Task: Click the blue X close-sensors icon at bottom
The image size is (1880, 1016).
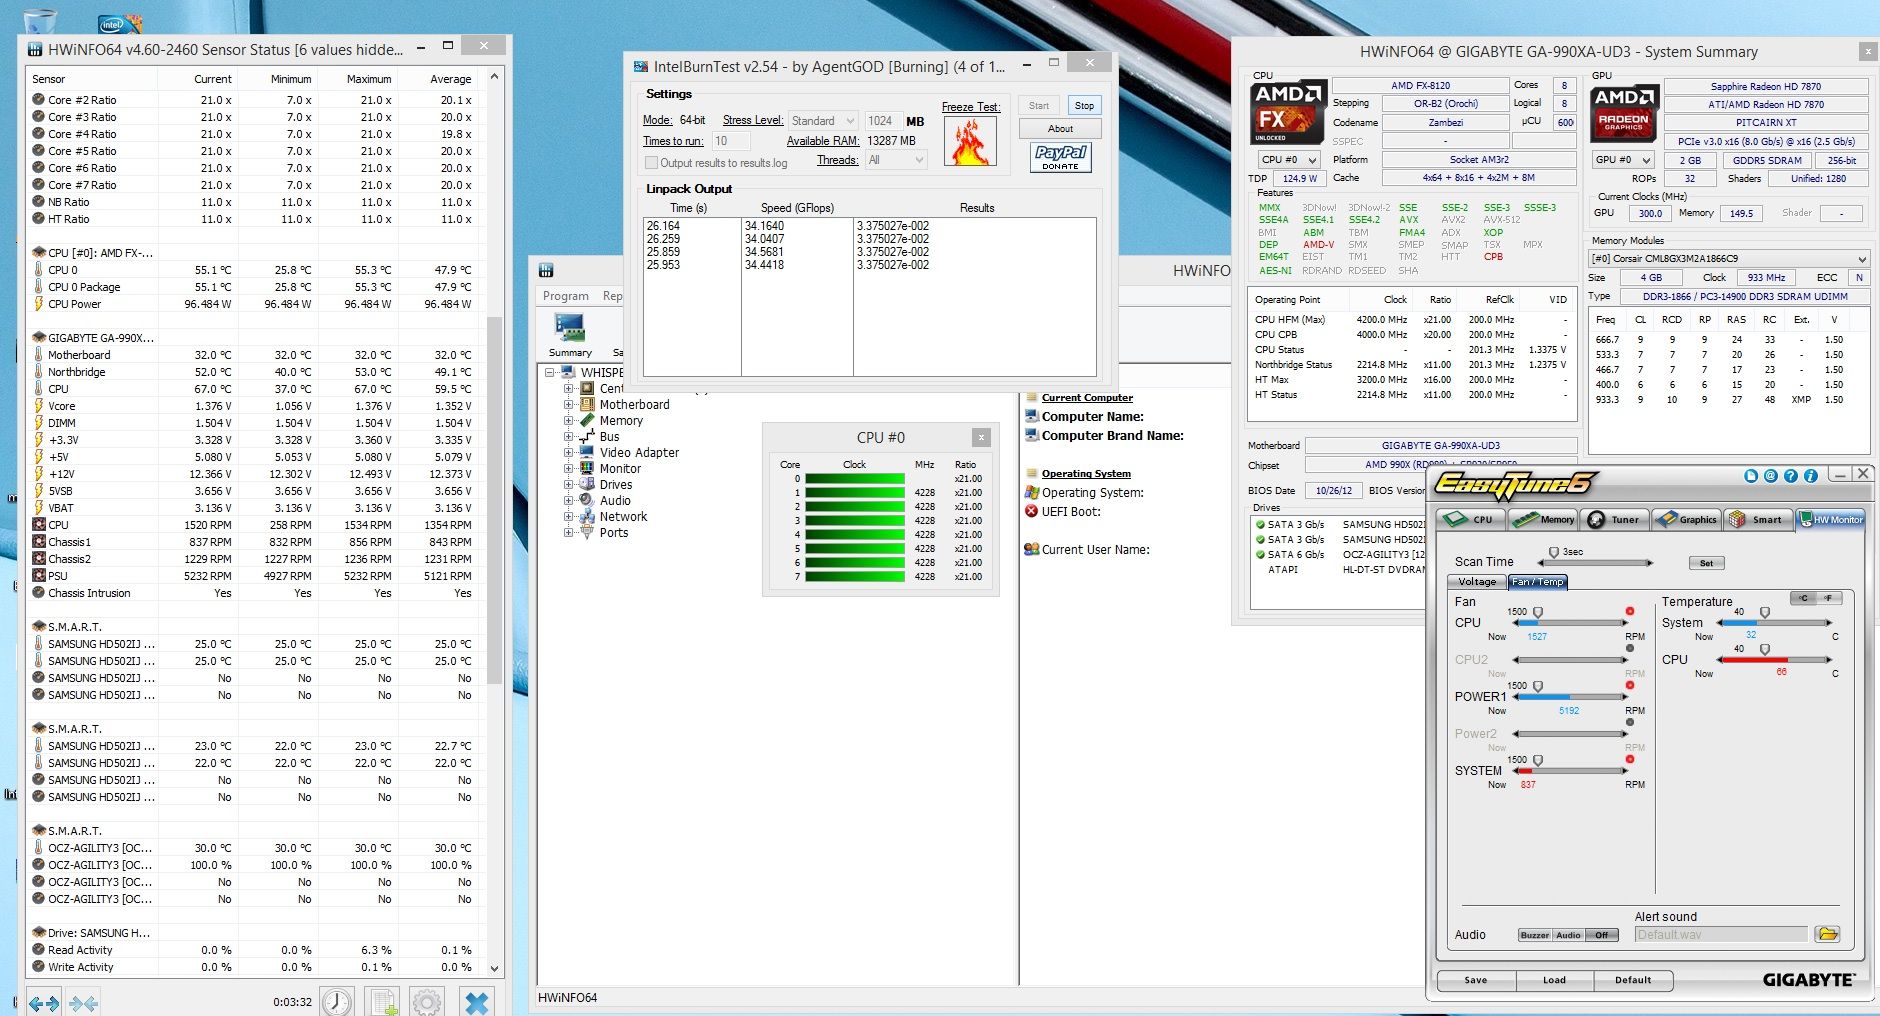Action: pyautogui.click(x=477, y=1001)
